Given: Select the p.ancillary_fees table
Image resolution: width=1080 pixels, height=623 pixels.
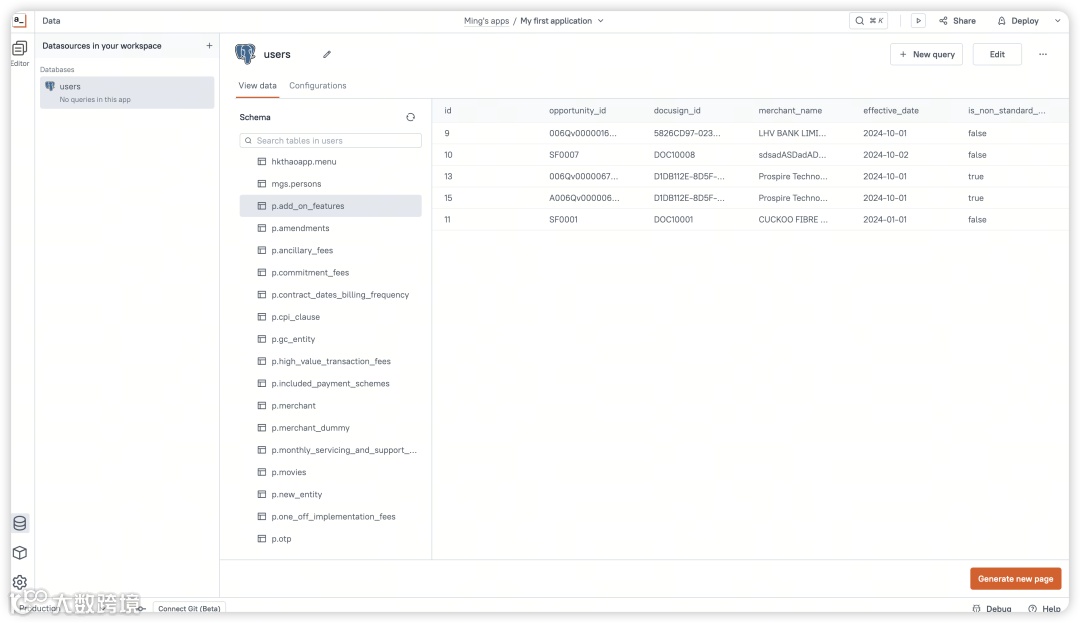Looking at the screenshot, I should click(331, 251).
